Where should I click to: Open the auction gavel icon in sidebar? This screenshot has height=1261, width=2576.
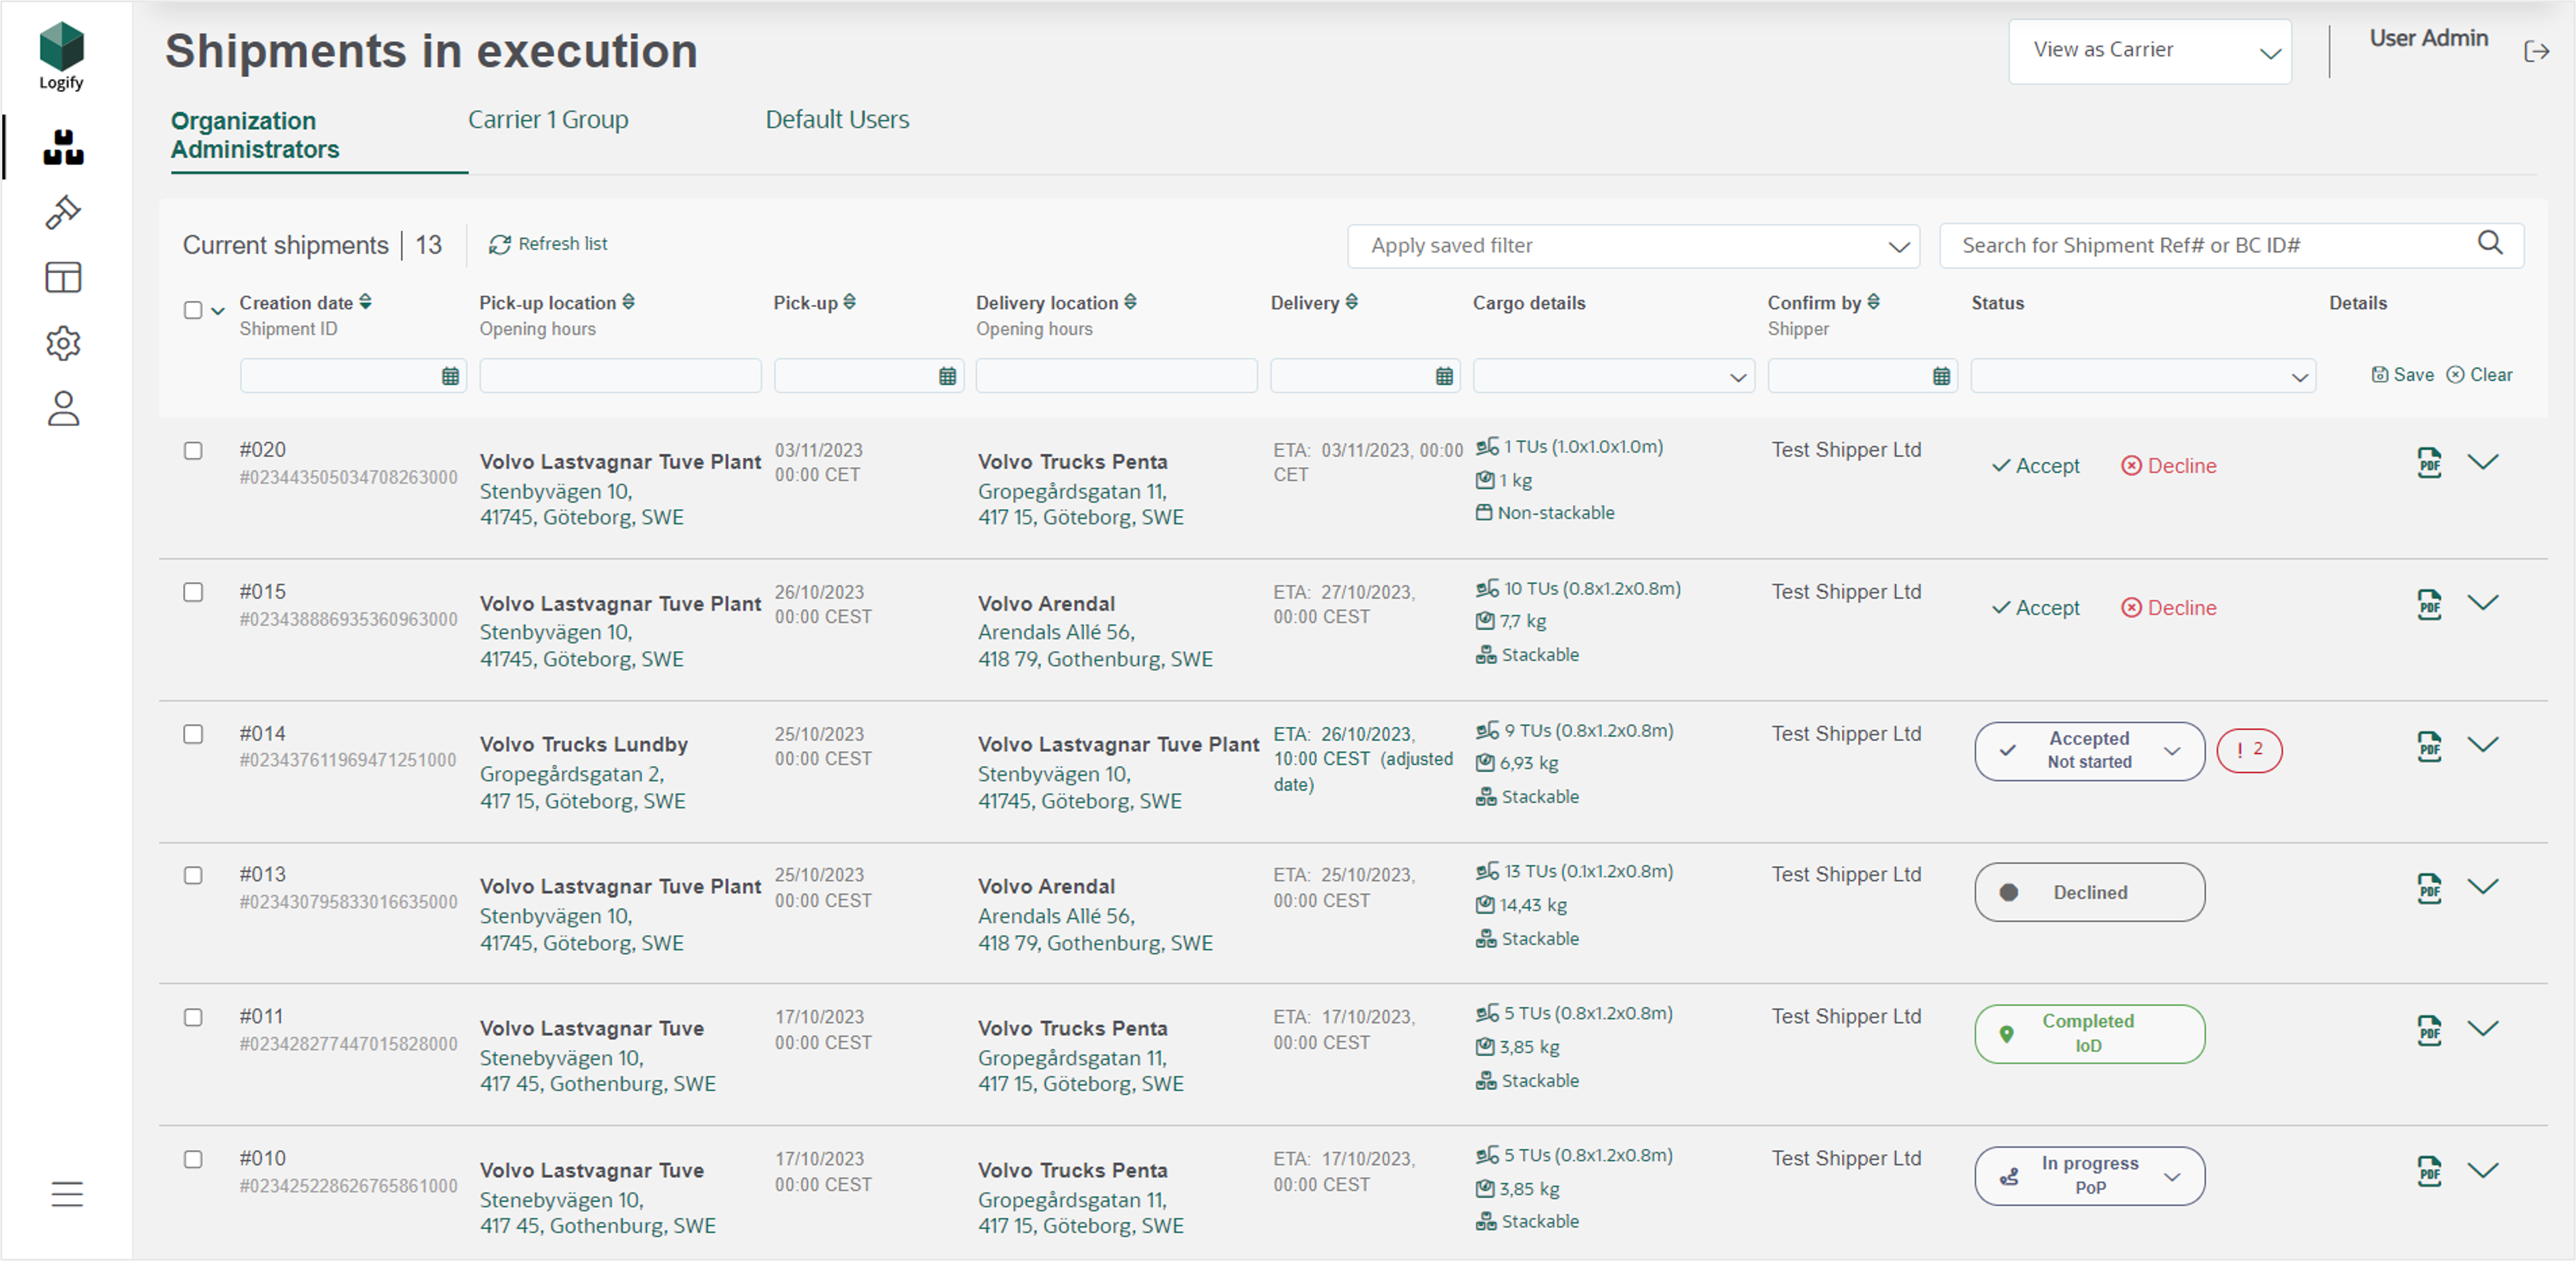coord(63,212)
